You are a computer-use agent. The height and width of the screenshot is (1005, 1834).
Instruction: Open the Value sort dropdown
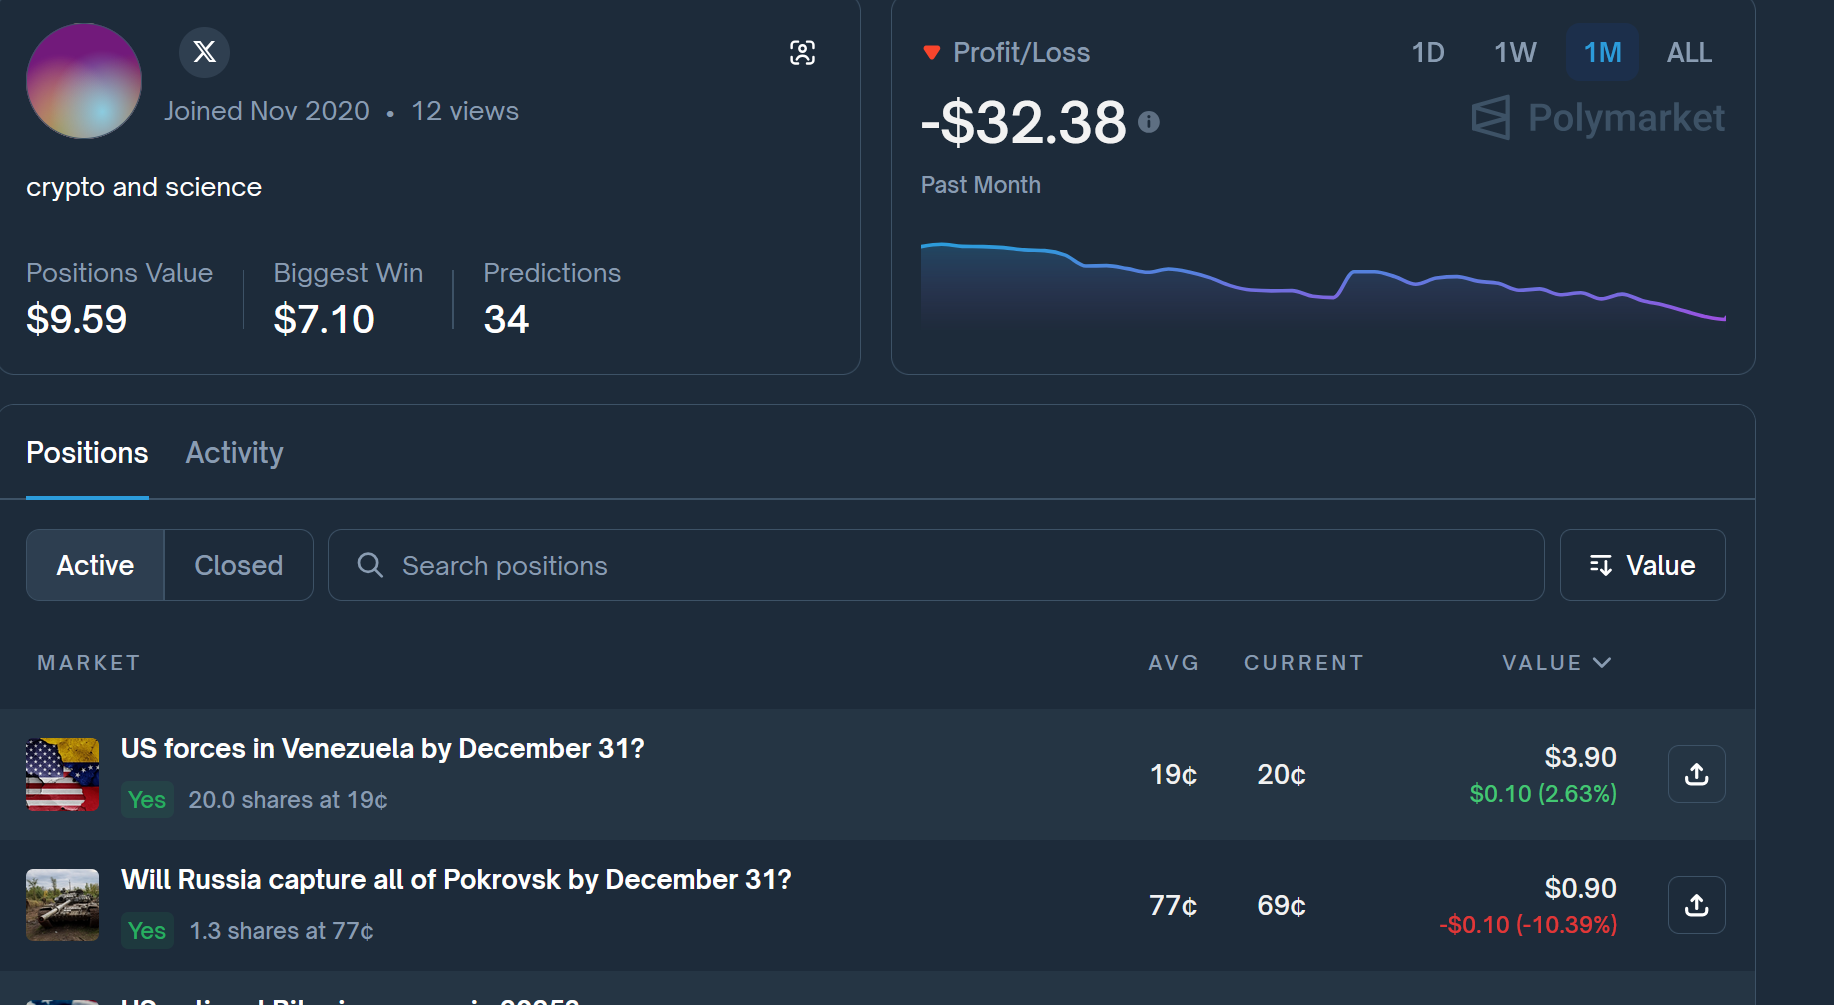click(1642, 565)
